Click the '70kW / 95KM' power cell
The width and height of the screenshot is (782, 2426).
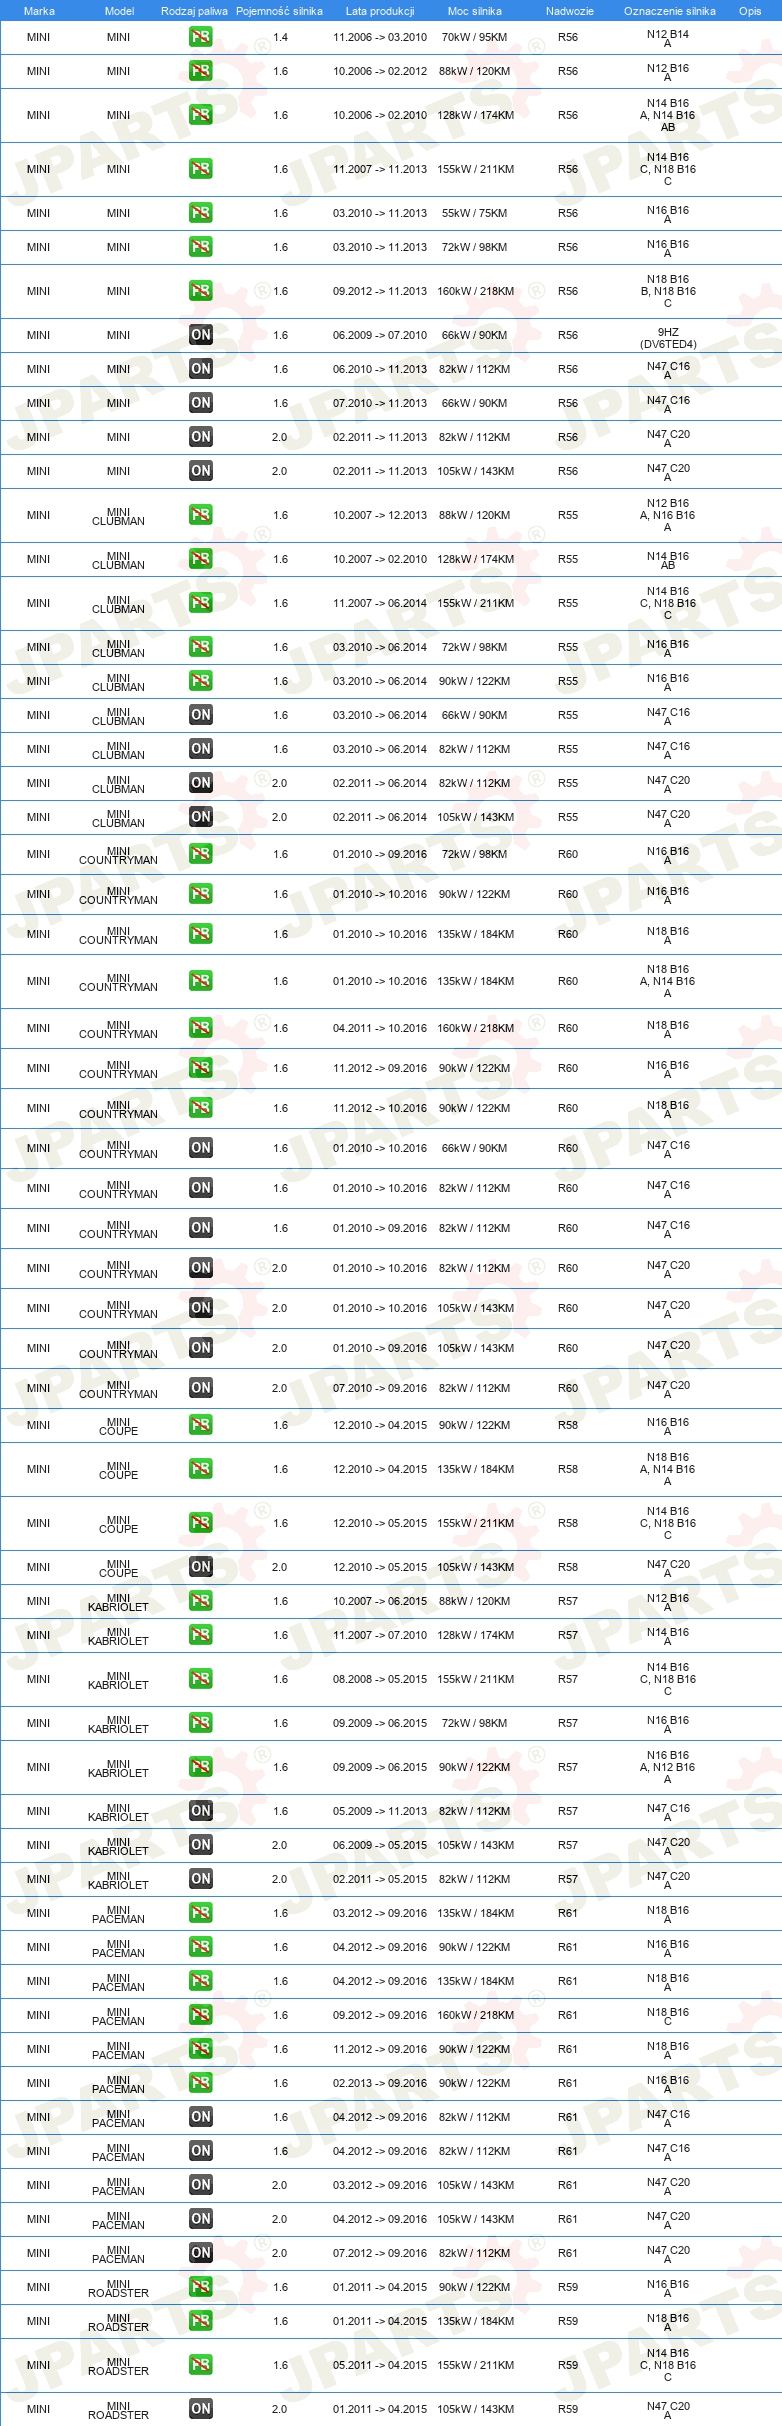tap(475, 37)
